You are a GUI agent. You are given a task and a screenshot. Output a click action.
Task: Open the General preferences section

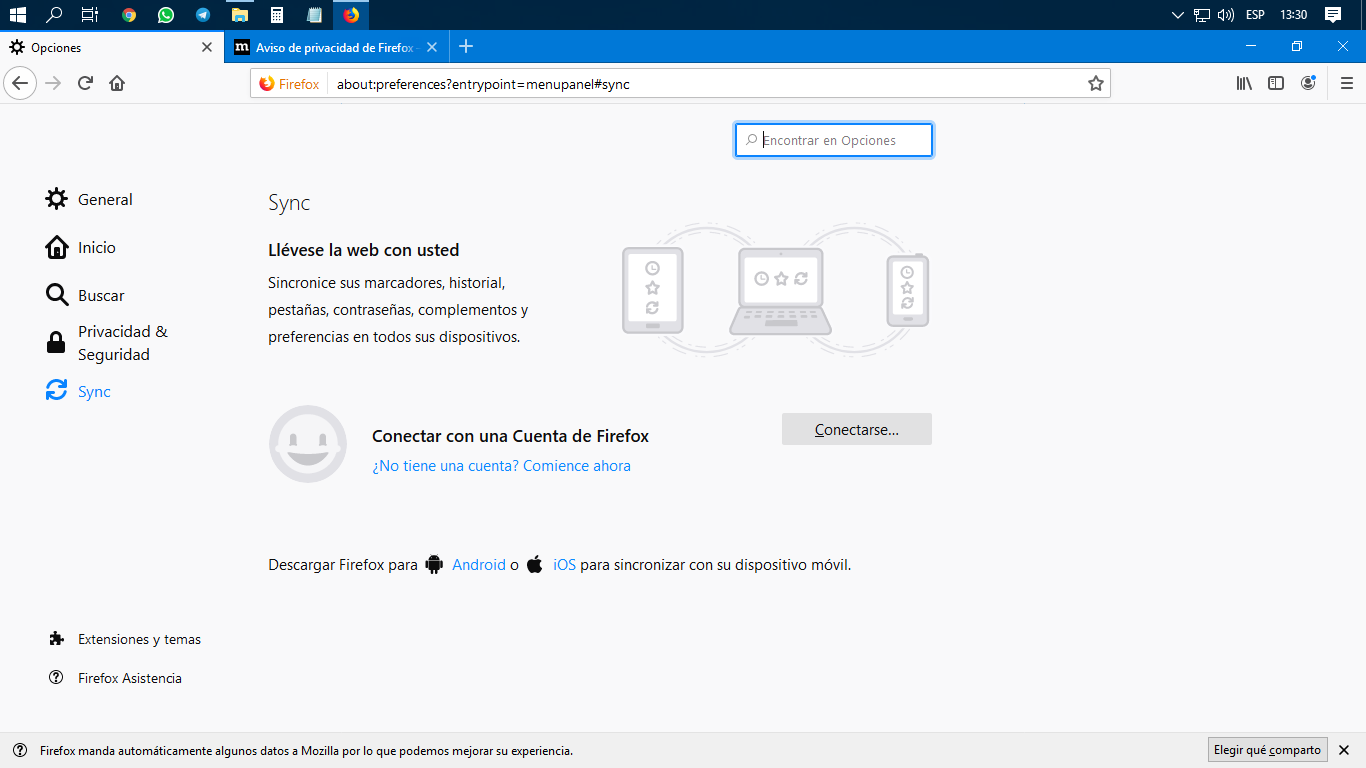click(104, 200)
